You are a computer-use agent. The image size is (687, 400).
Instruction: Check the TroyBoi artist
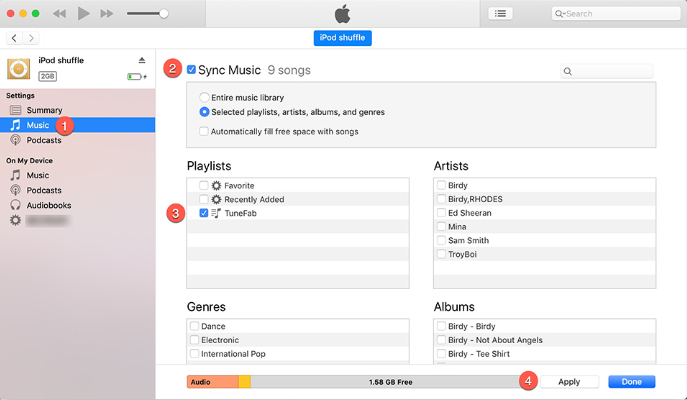click(441, 254)
